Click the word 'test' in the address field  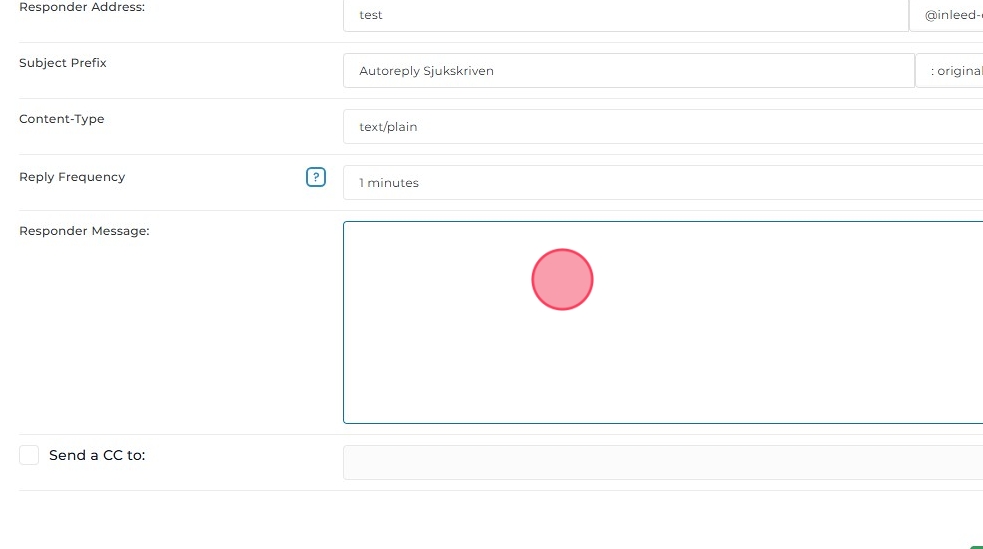tap(371, 15)
